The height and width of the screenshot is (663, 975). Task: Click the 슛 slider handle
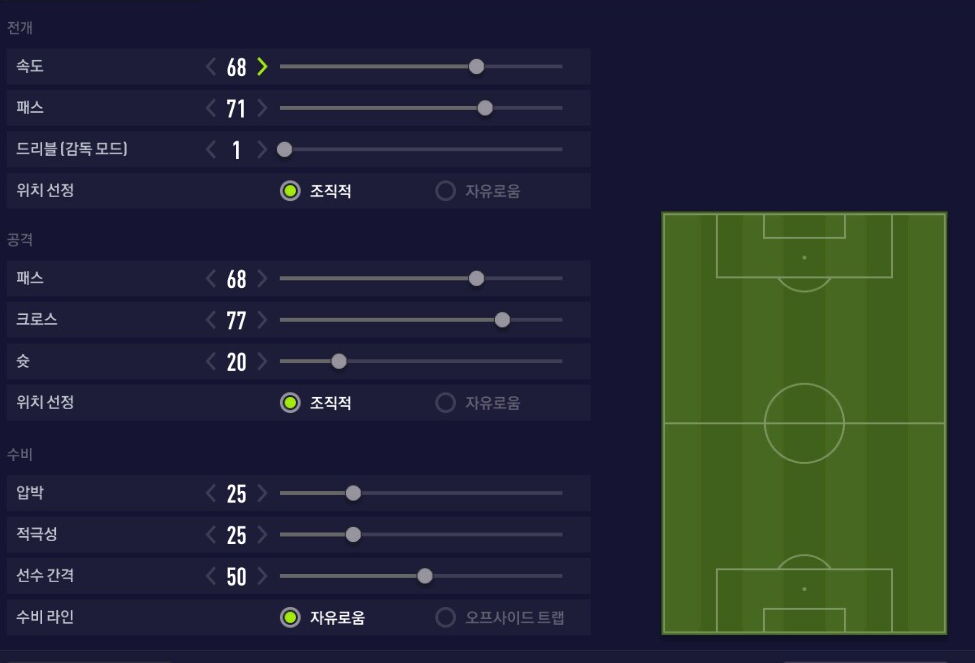339,361
